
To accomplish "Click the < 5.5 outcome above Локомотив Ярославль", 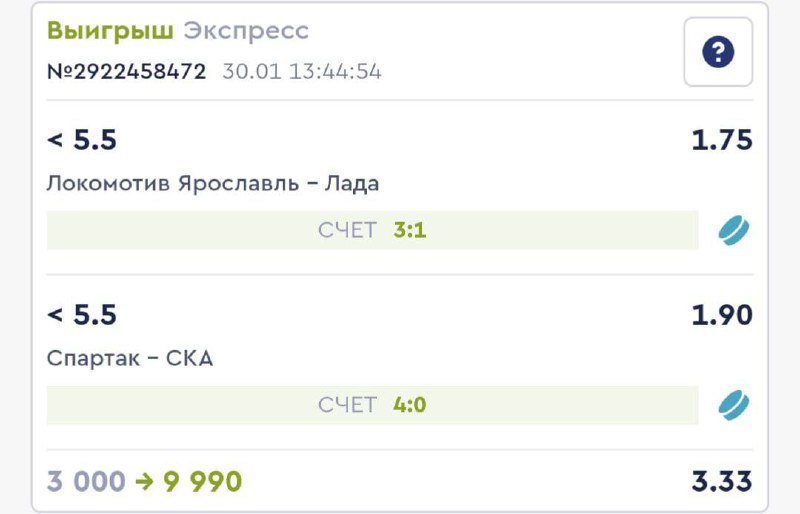I will [x=82, y=140].
